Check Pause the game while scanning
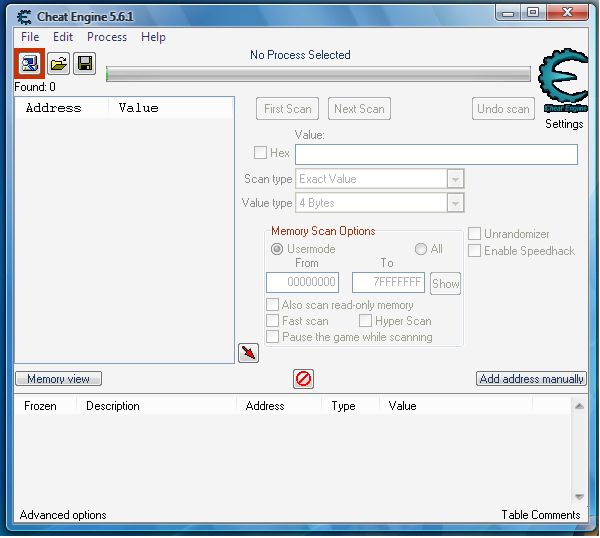Viewport: 600px width, 538px height. [272, 337]
